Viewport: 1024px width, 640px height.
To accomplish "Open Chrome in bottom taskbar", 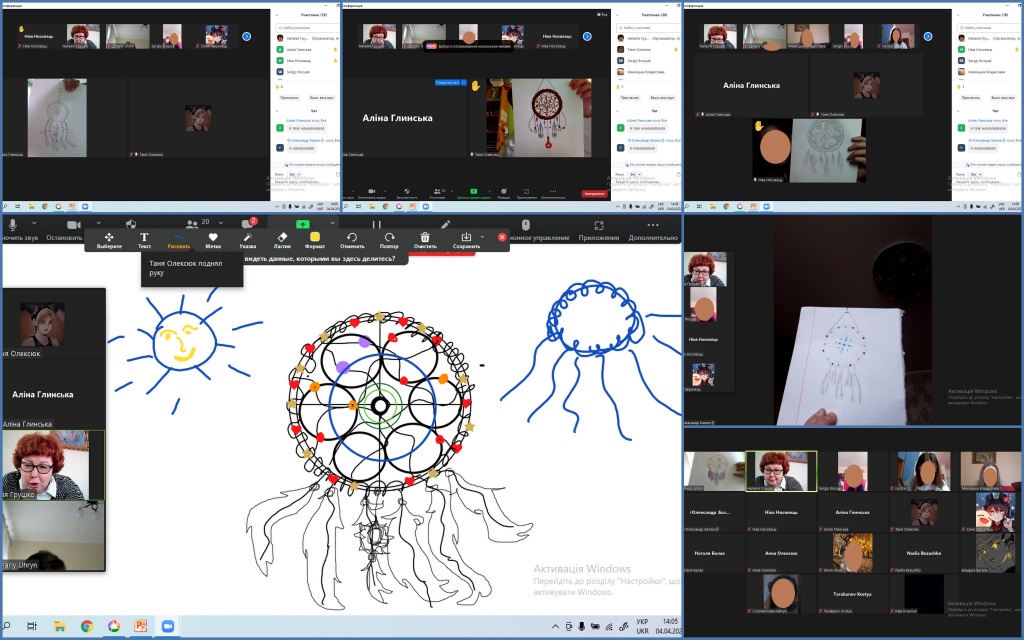I will pyautogui.click(x=86, y=626).
